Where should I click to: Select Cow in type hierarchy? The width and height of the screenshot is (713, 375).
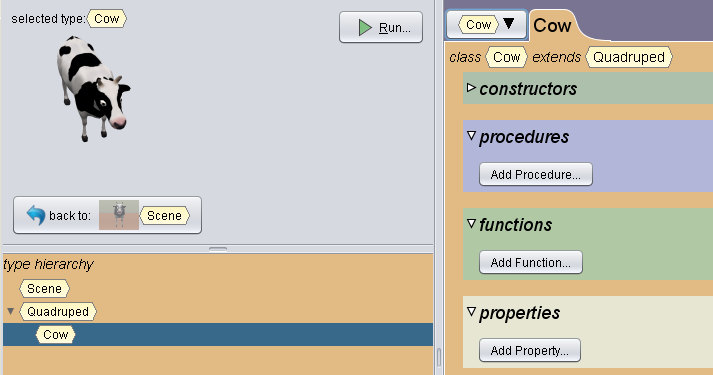click(x=55, y=335)
